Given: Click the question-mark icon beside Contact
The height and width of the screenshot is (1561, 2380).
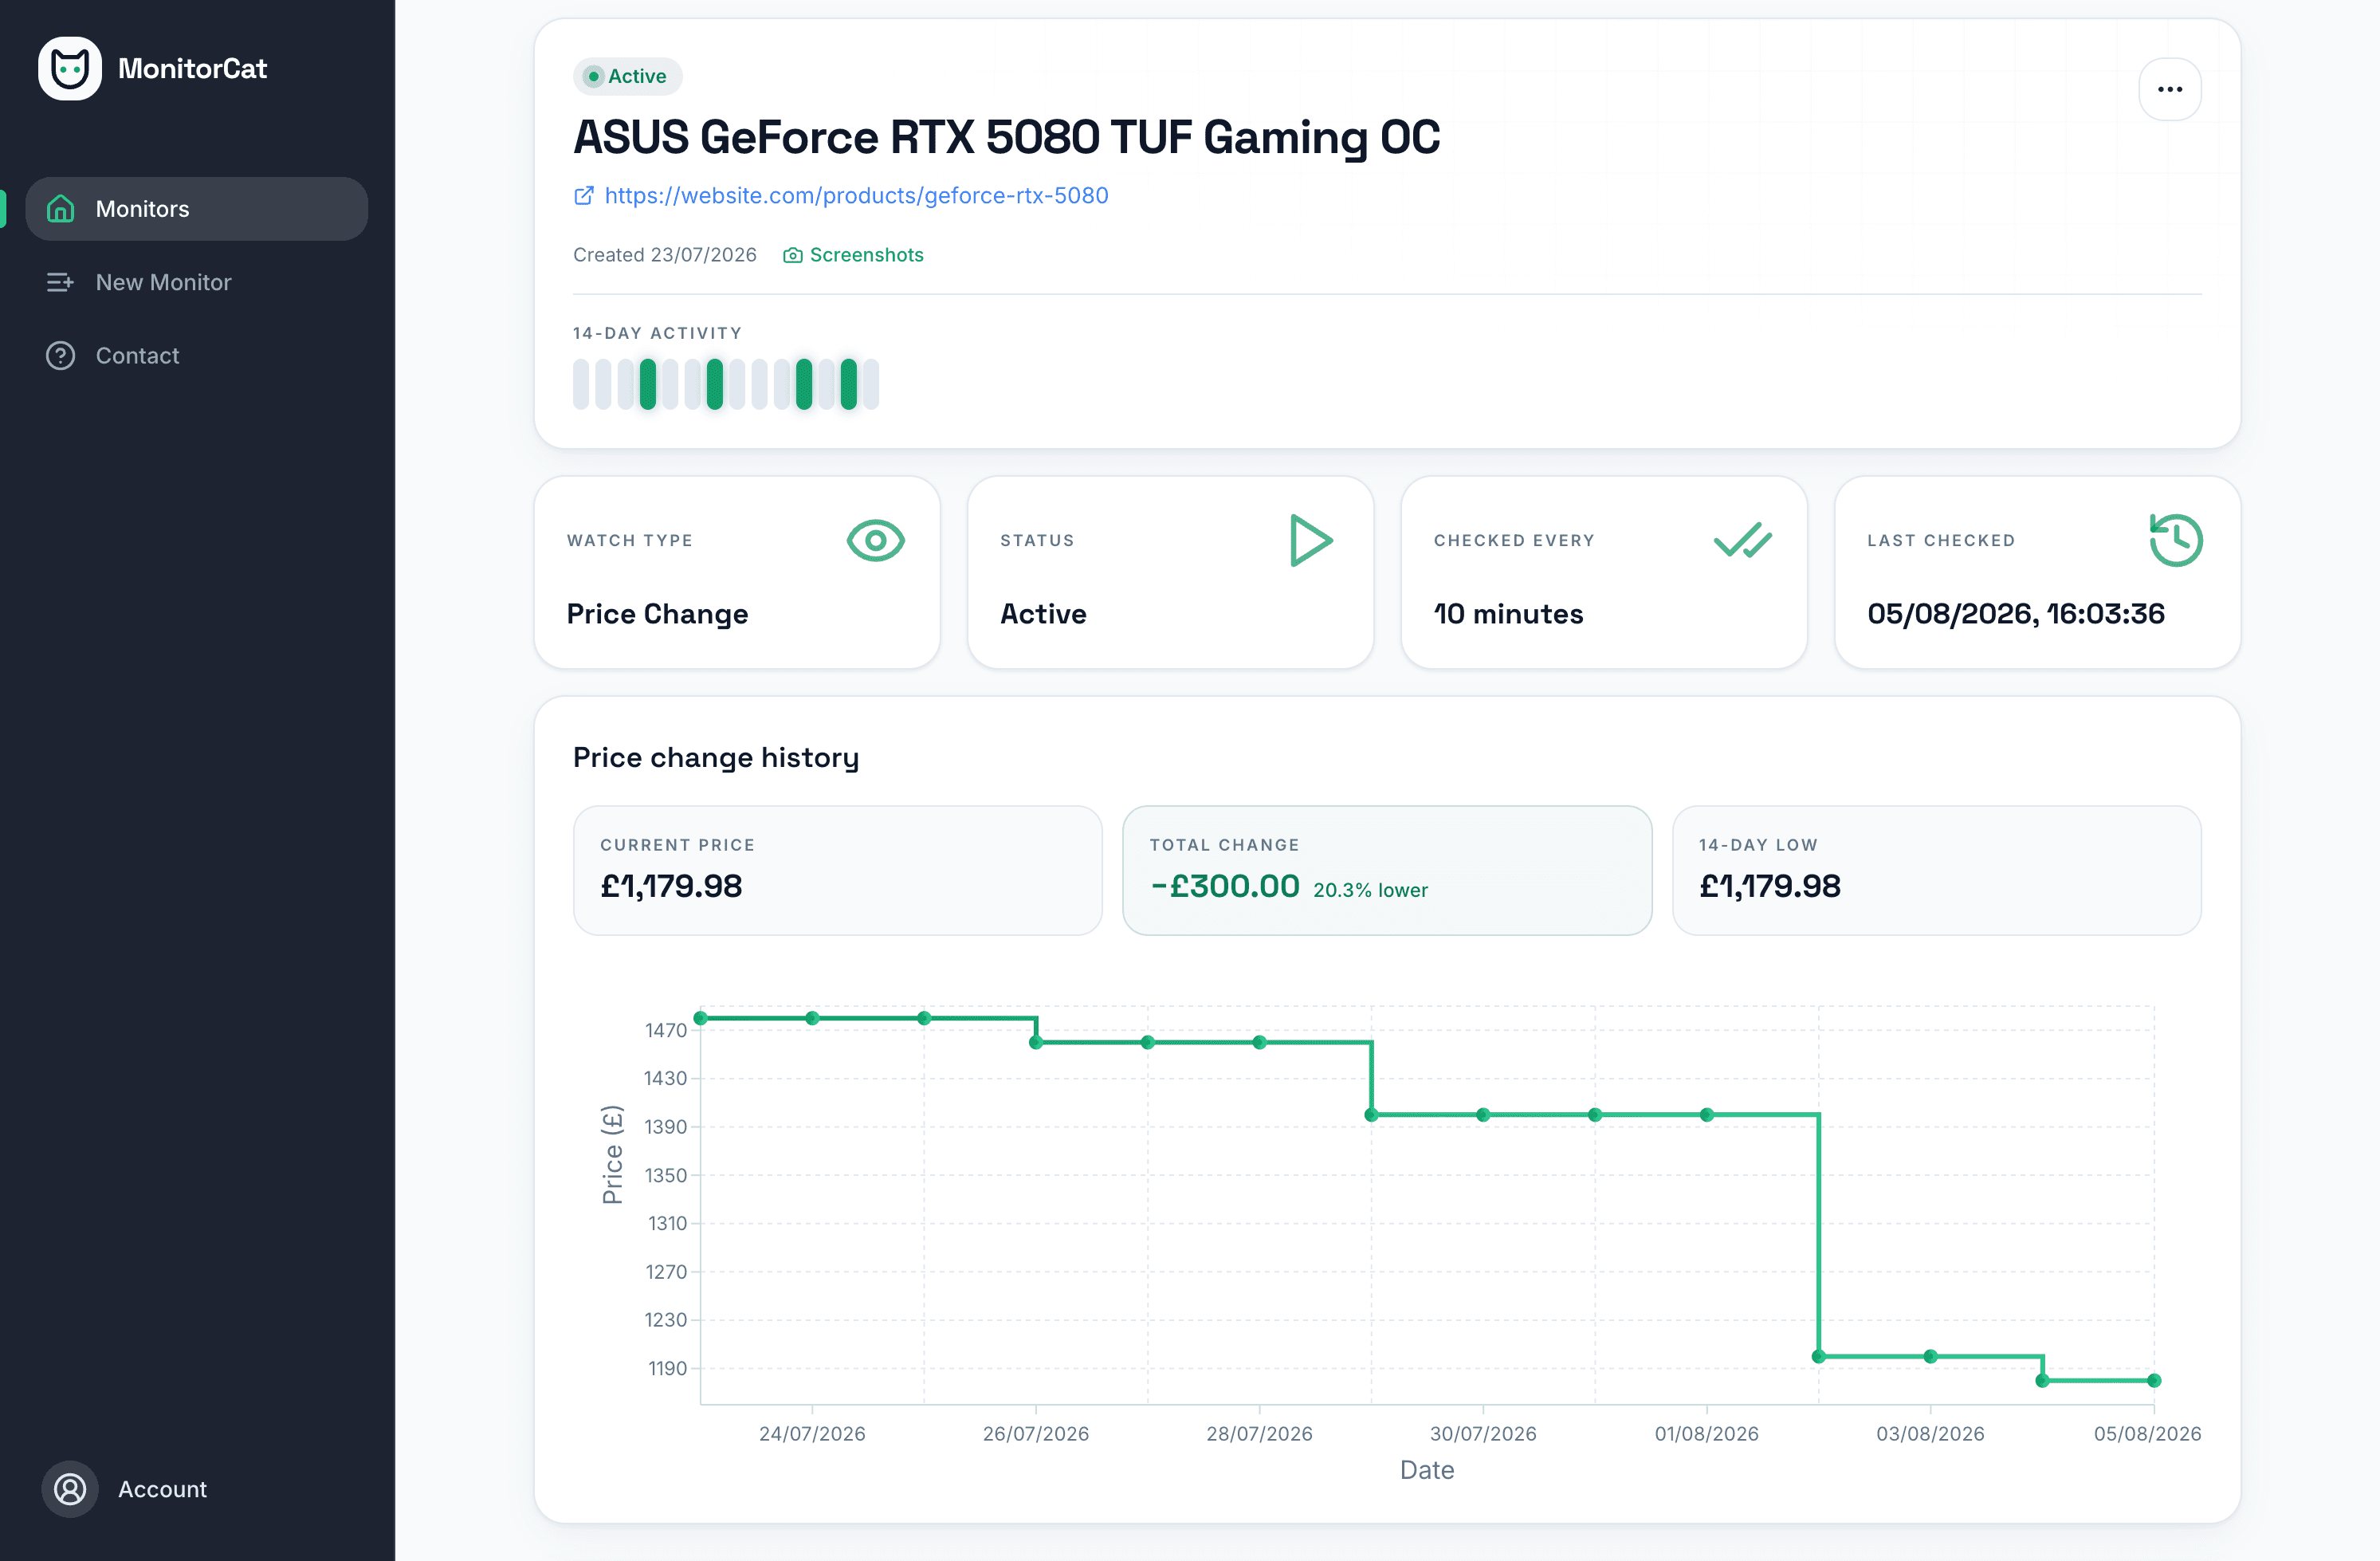Looking at the screenshot, I should pos(60,355).
